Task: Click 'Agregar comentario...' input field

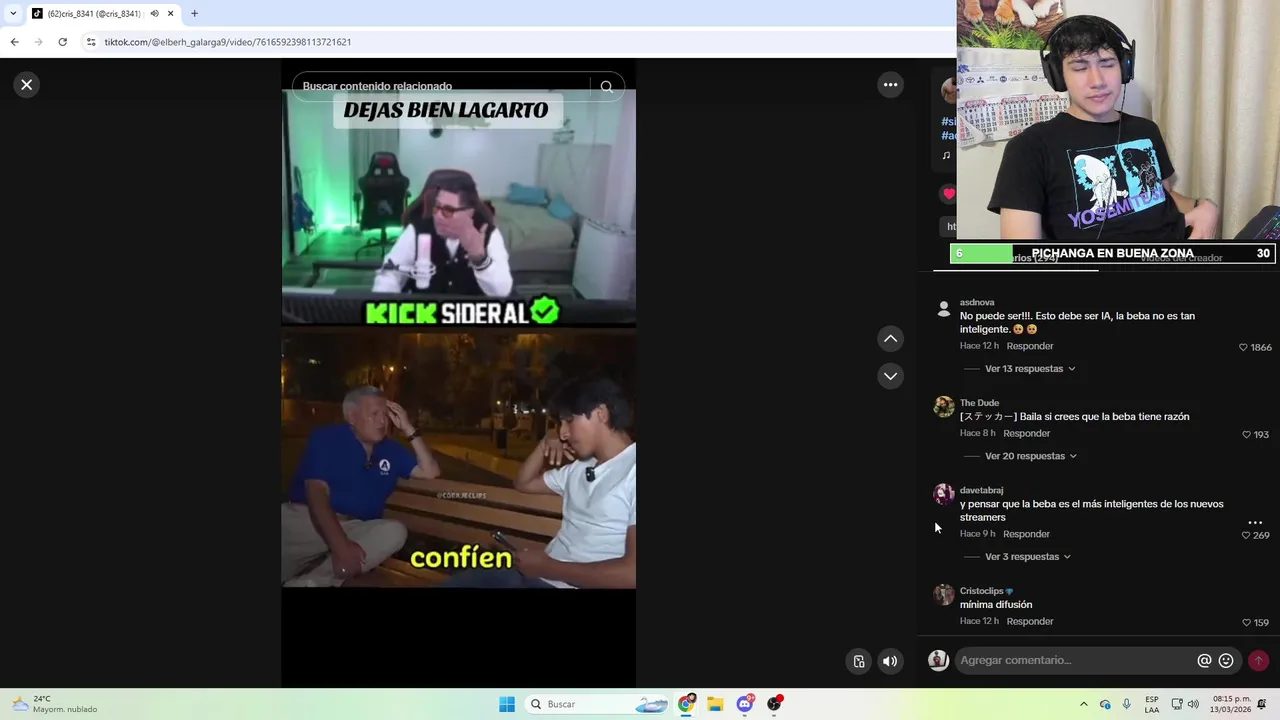Action: coord(1075,660)
